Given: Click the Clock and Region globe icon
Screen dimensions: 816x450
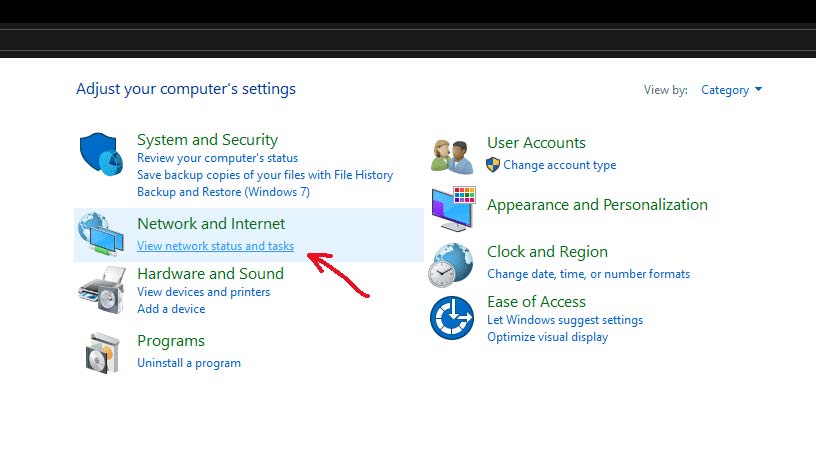Looking at the screenshot, I should (x=451, y=265).
